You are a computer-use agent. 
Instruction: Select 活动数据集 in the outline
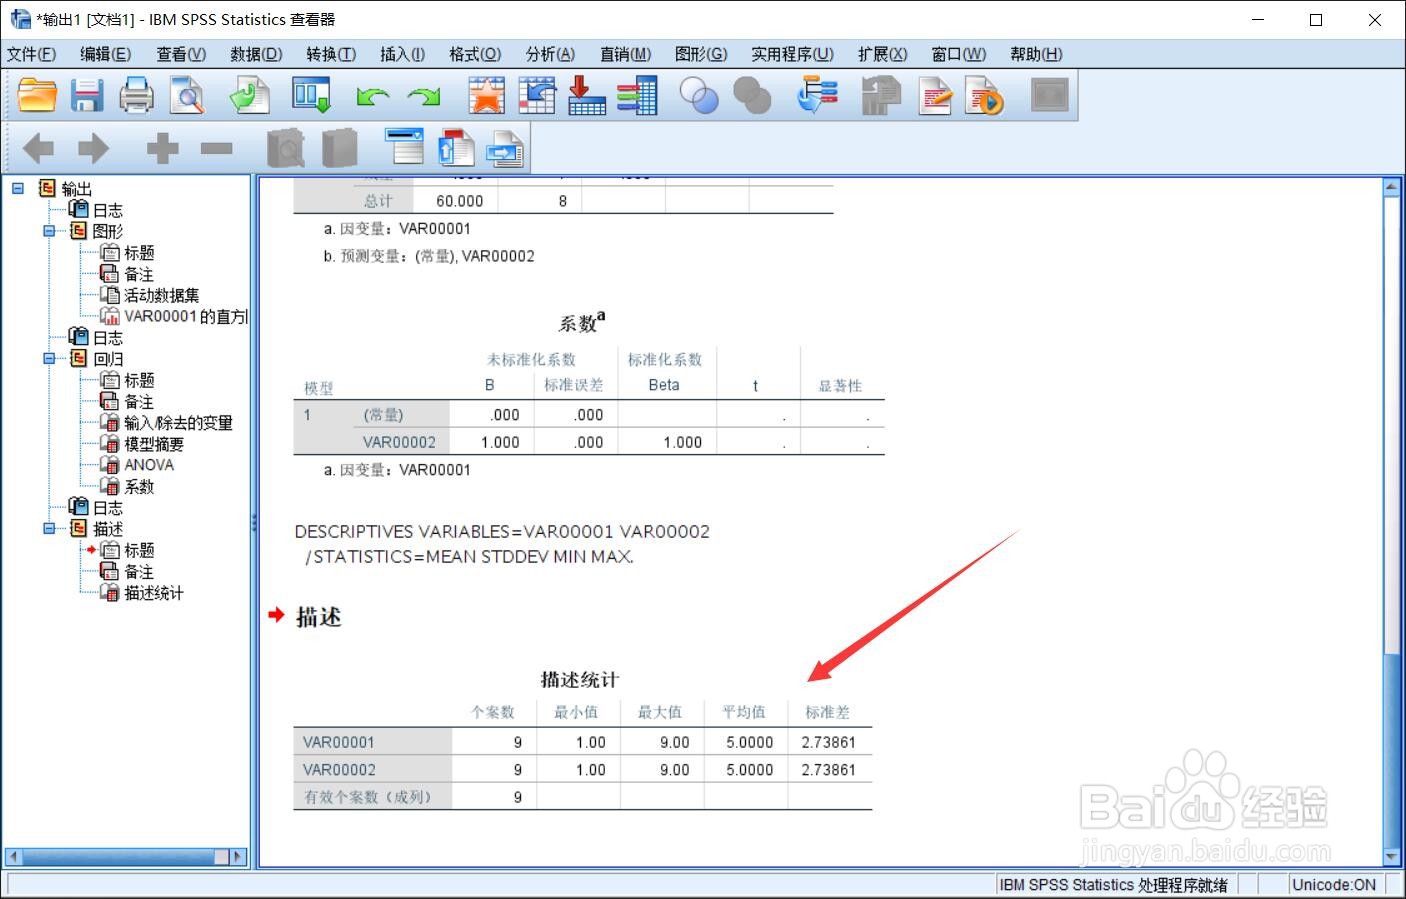[x=161, y=295]
